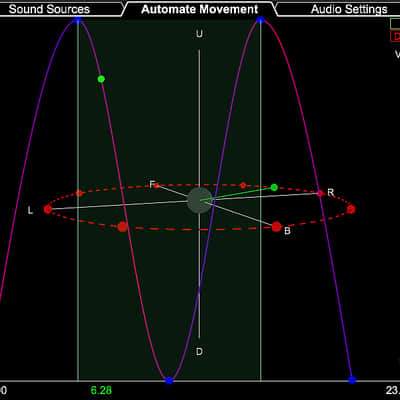Click the R direction label
The width and height of the screenshot is (400, 400).
(331, 193)
